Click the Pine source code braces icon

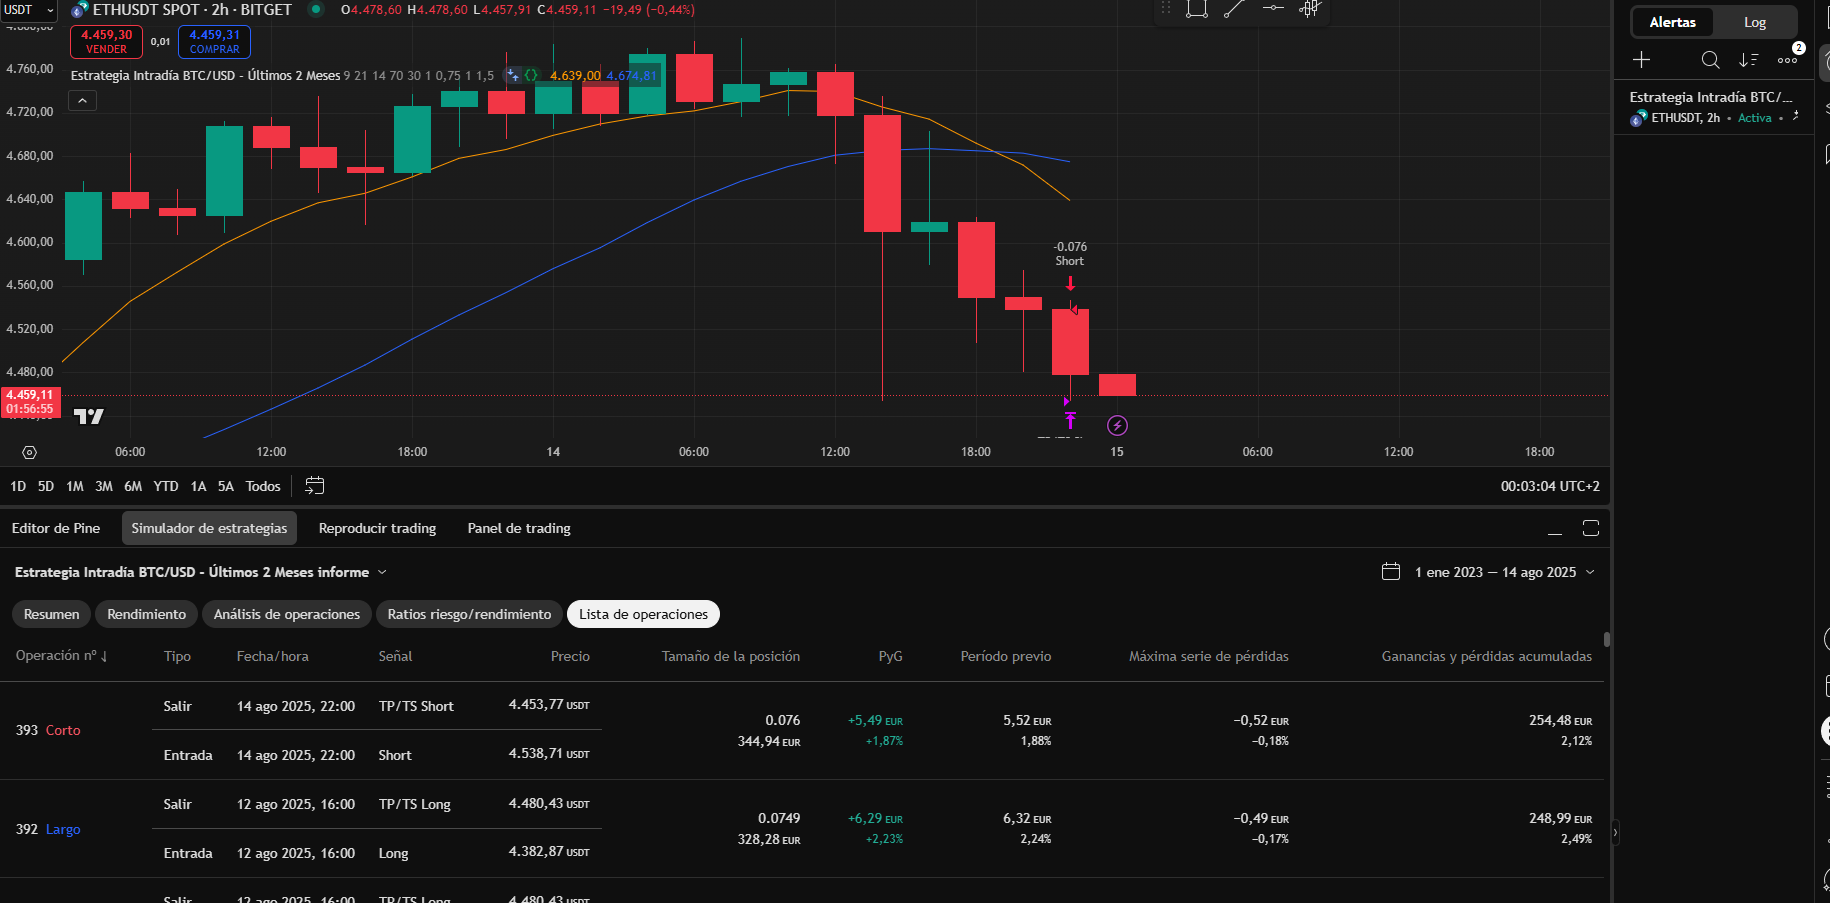click(531, 75)
